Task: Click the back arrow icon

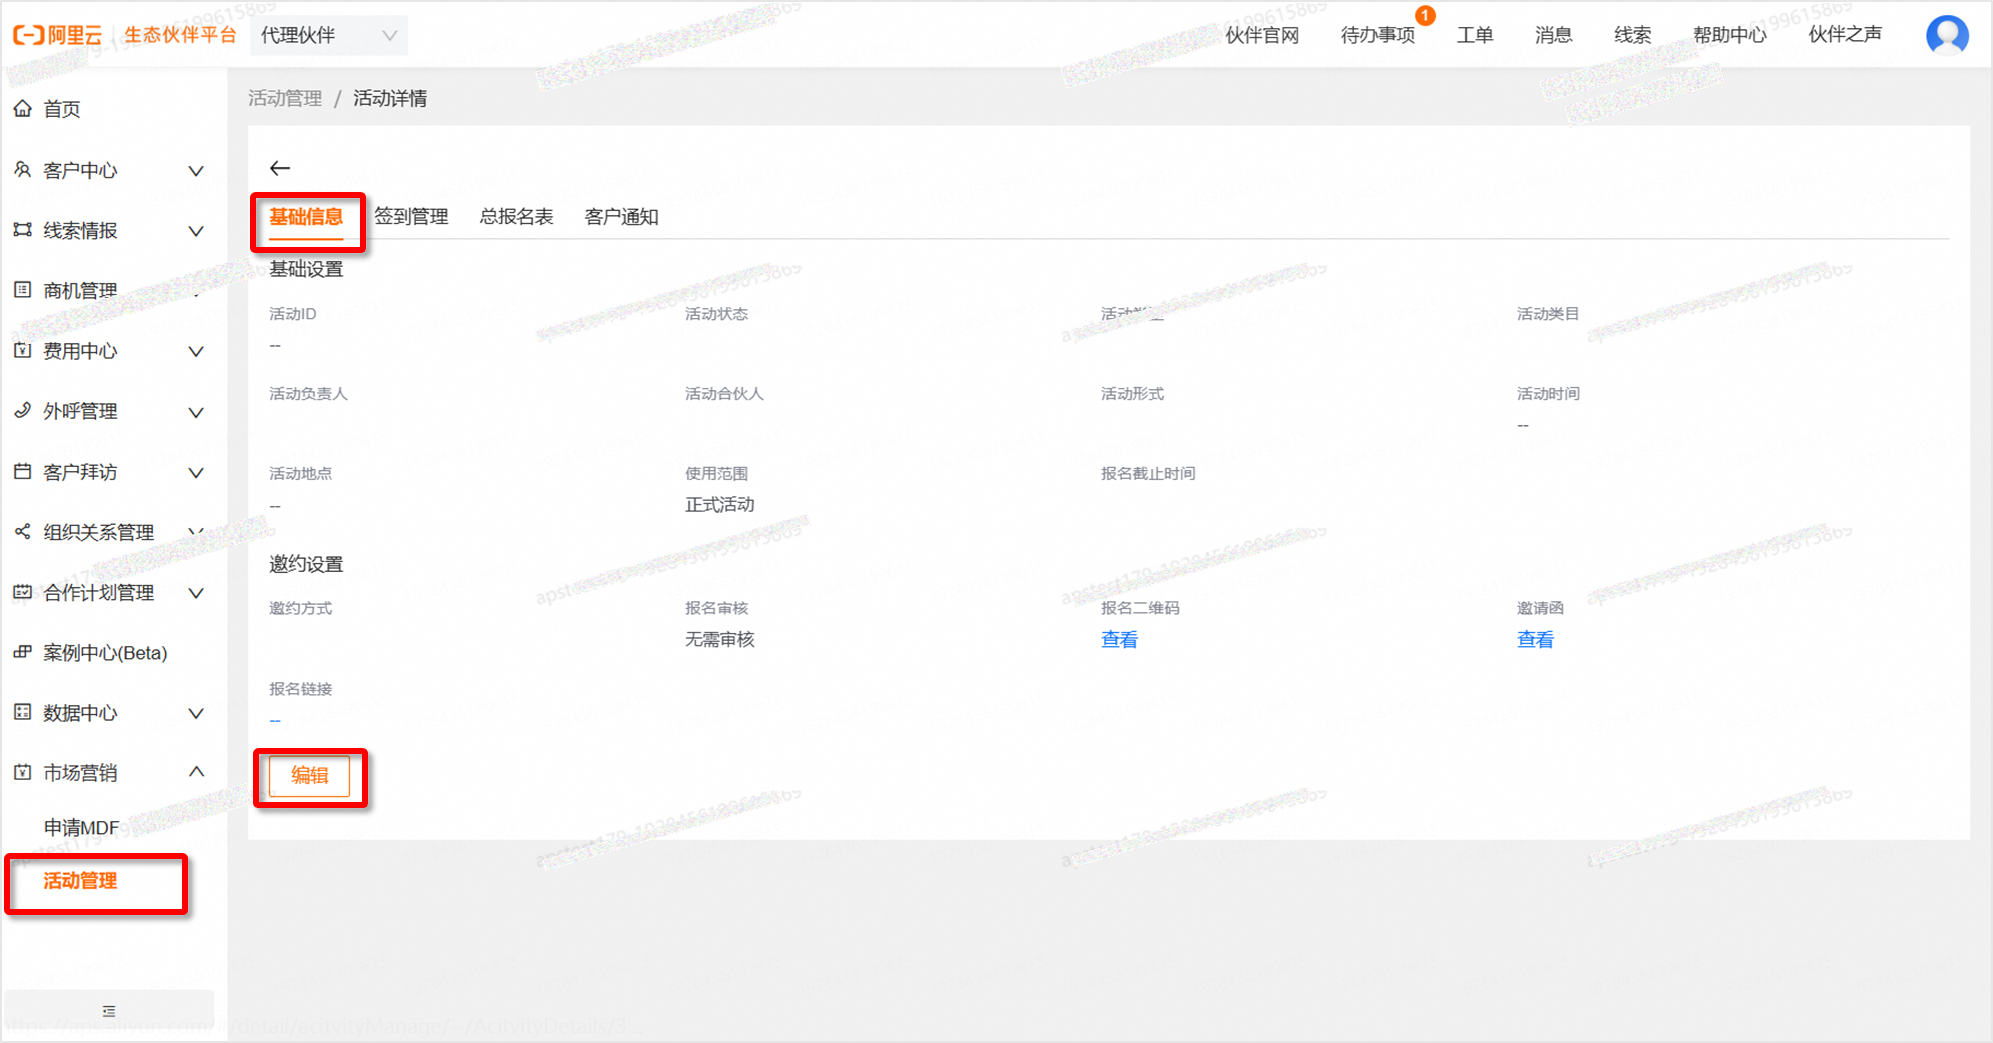Action: point(280,168)
